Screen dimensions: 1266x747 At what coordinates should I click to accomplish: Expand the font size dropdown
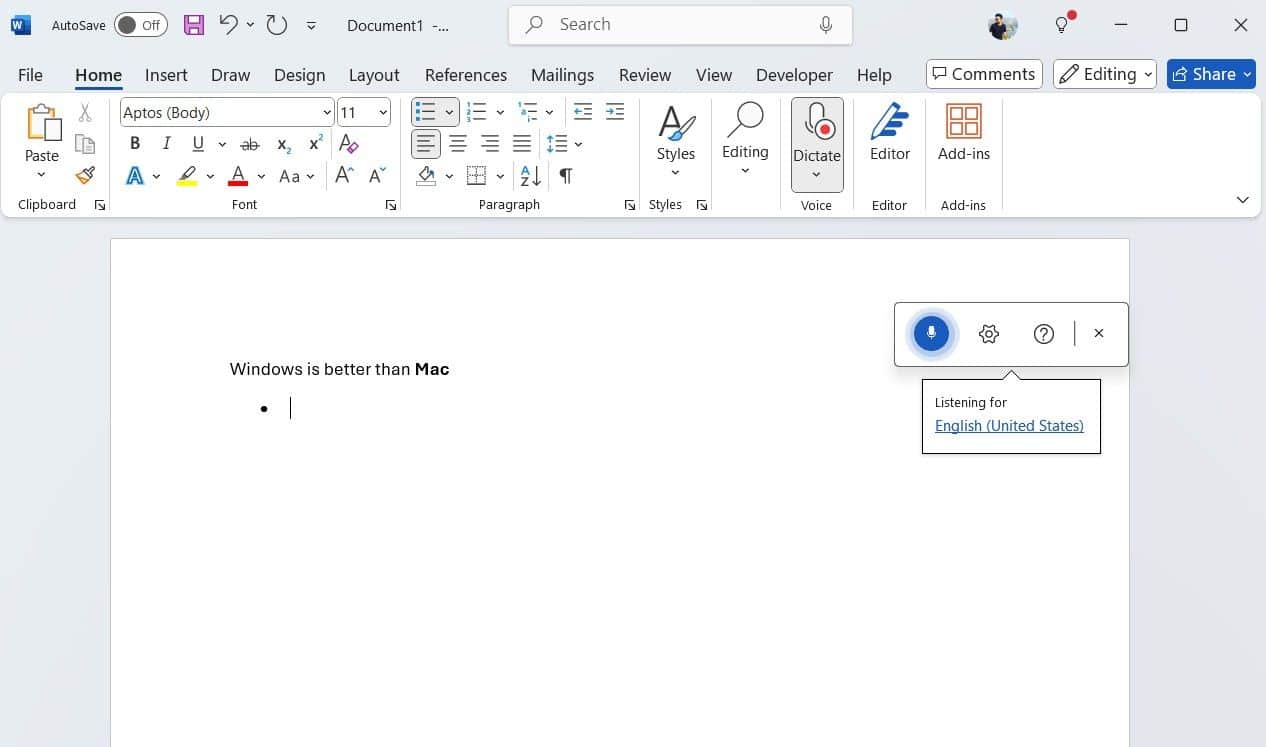coord(379,112)
